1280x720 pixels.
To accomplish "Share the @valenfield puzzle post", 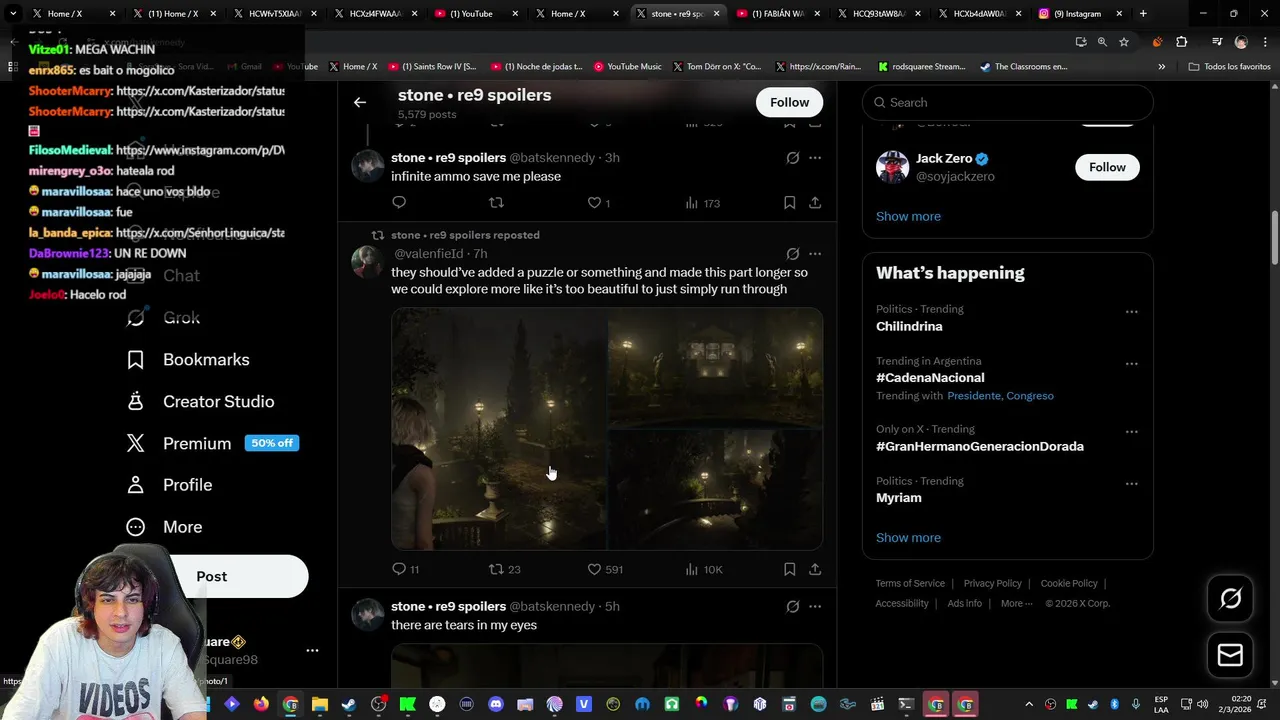I will [815, 569].
